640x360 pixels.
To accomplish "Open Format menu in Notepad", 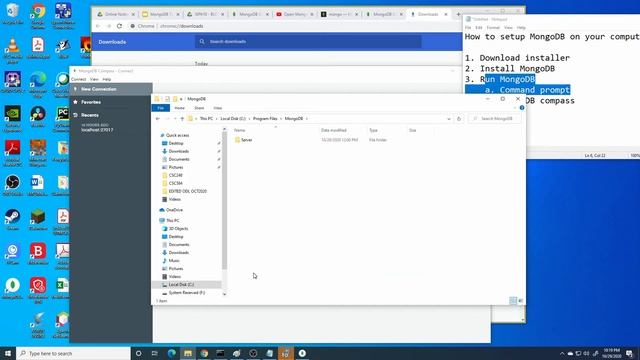I will point(493,28).
